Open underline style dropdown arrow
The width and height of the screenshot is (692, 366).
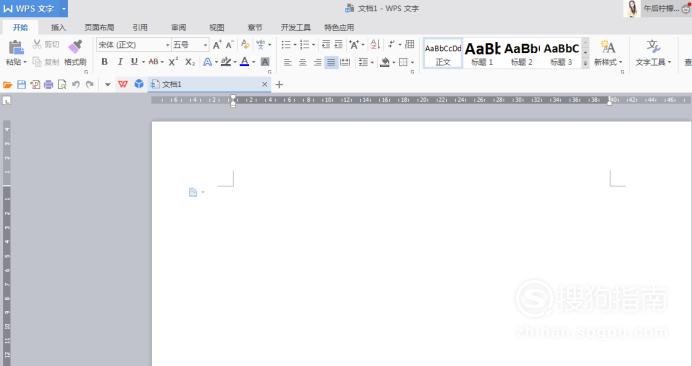(143, 62)
